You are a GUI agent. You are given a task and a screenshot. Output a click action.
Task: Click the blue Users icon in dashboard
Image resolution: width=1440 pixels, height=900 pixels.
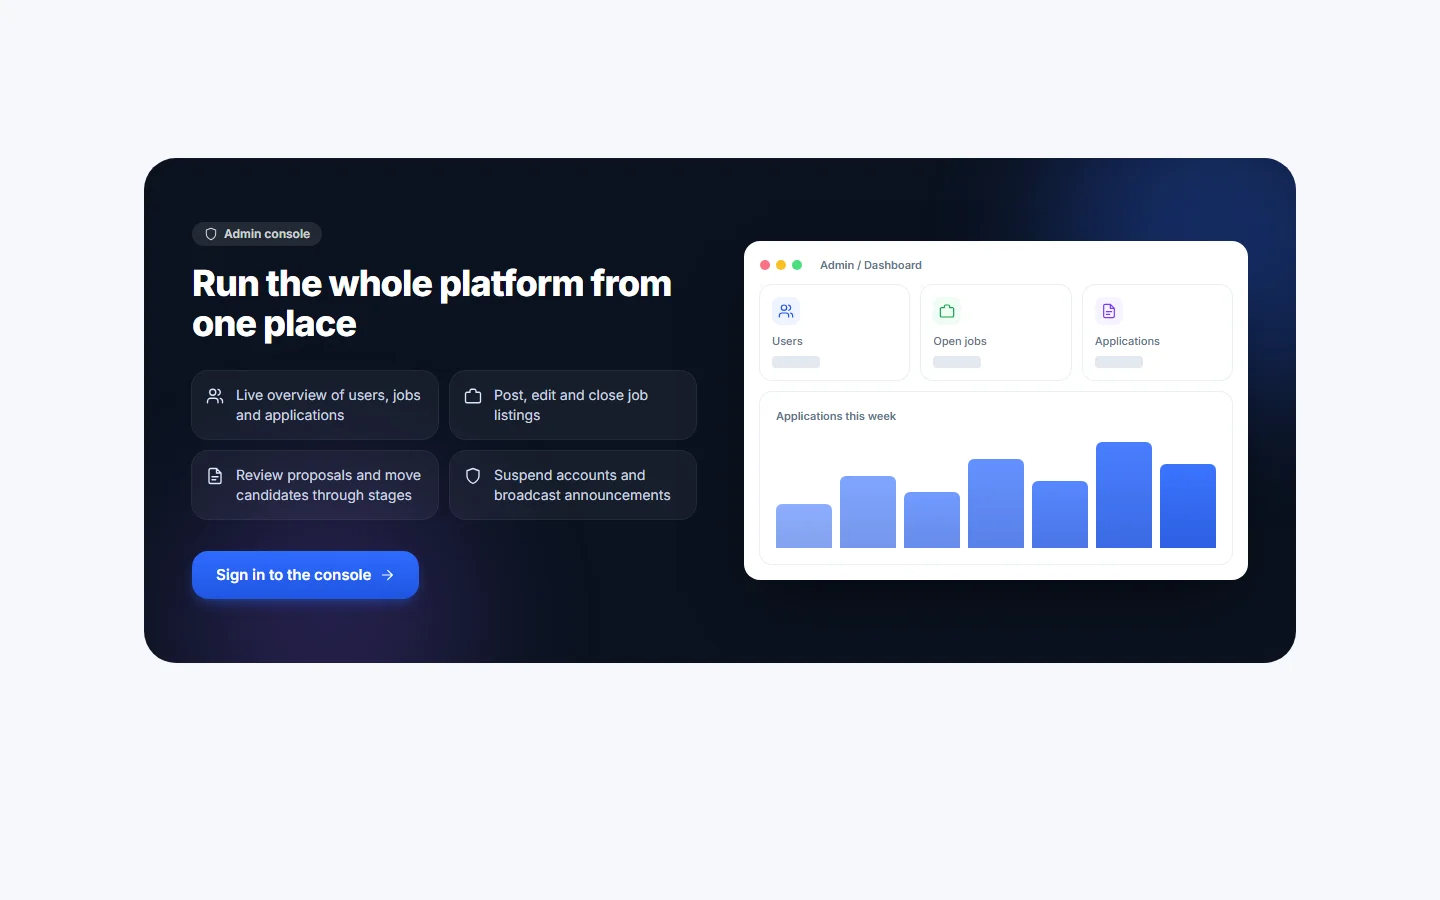pyautogui.click(x=786, y=311)
